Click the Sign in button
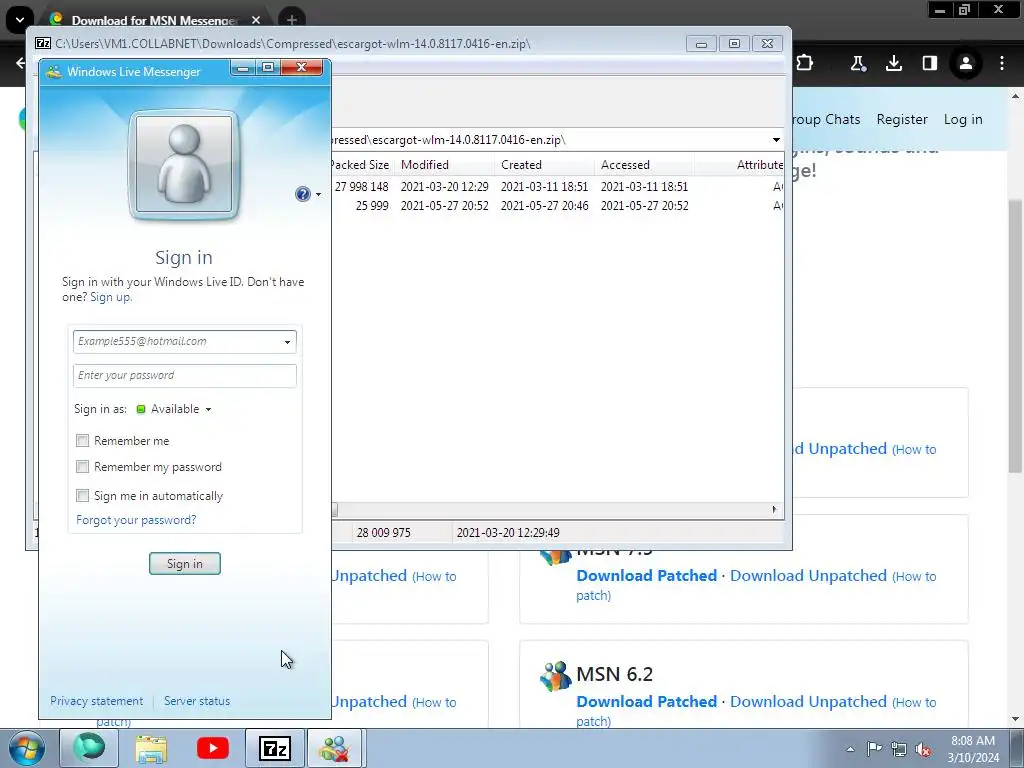The width and height of the screenshot is (1024, 768). (185, 564)
